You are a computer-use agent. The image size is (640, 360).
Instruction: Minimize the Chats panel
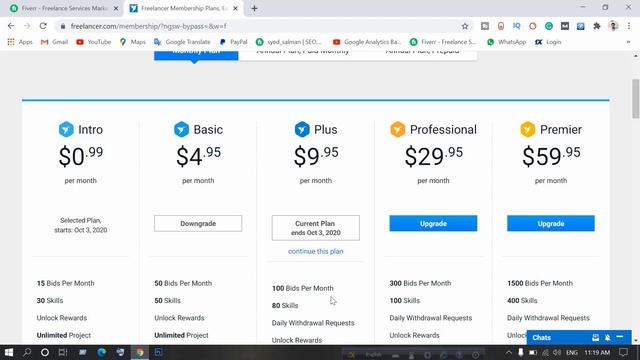pyautogui.click(x=620, y=337)
